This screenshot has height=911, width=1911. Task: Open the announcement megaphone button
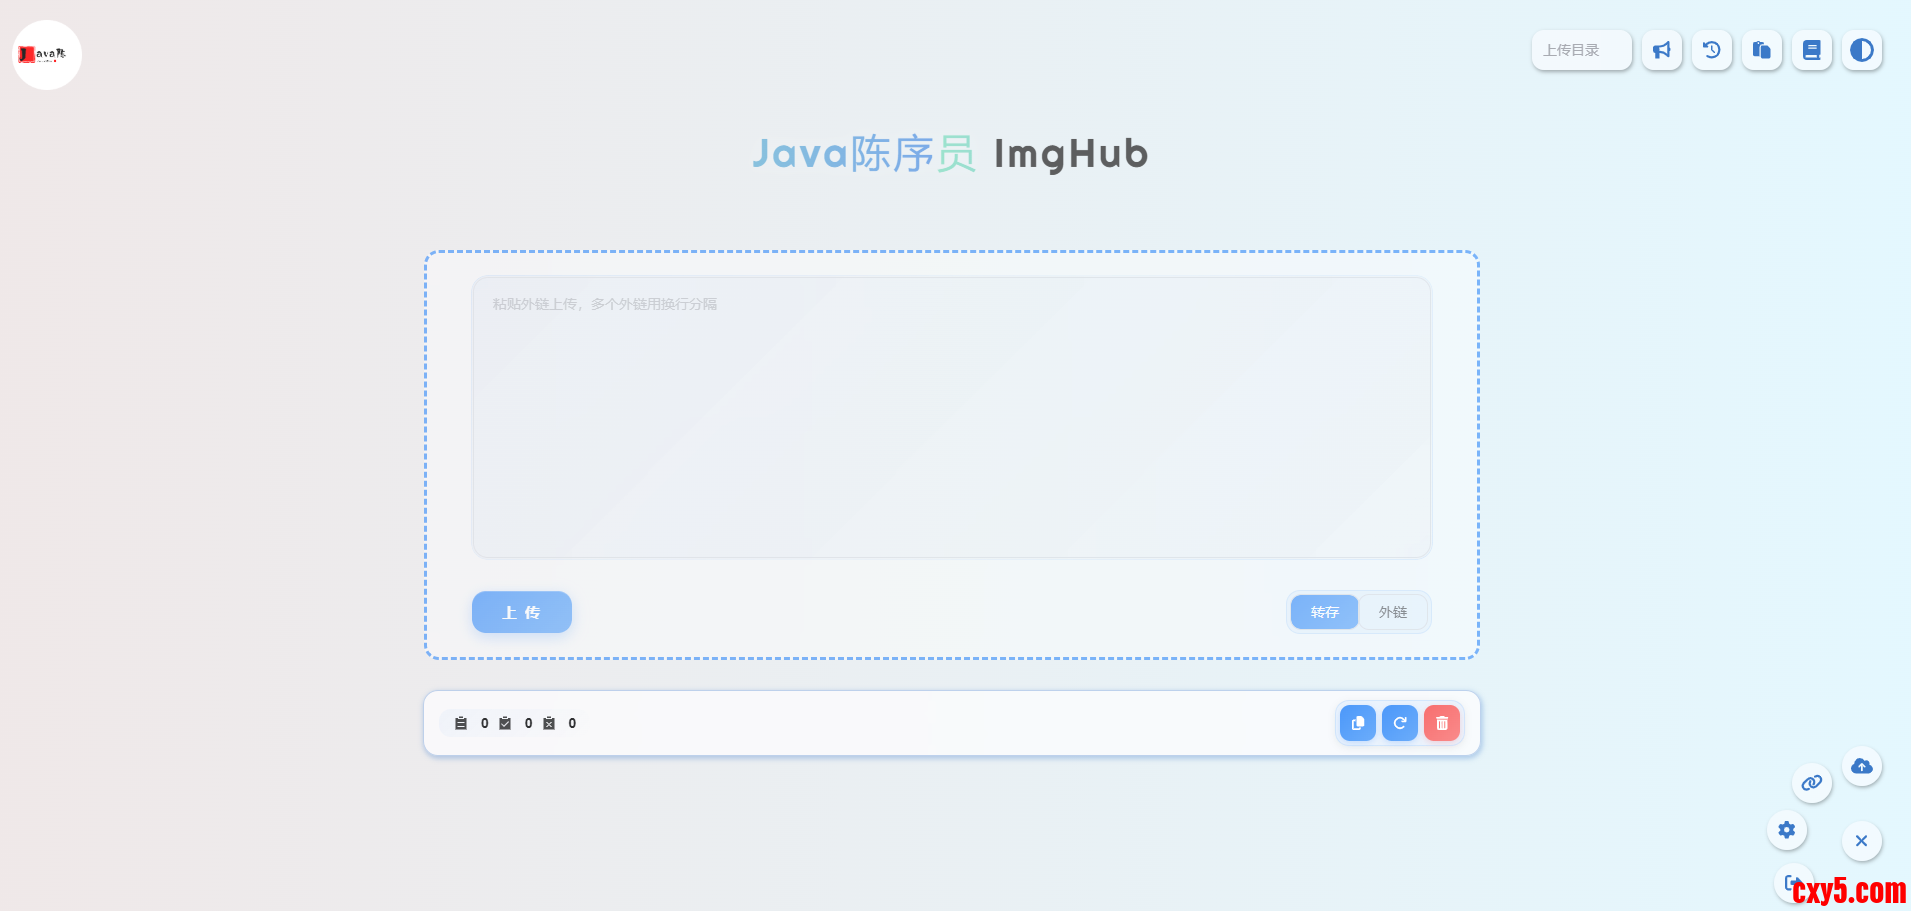[x=1662, y=50]
